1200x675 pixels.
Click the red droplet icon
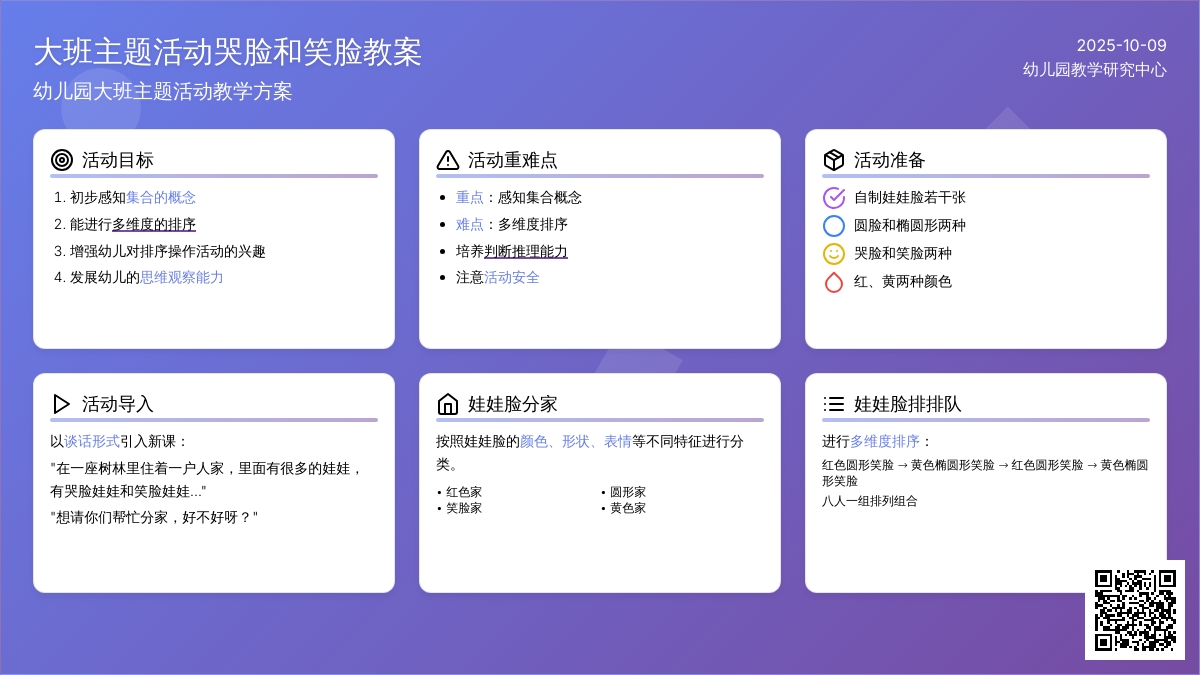[834, 282]
